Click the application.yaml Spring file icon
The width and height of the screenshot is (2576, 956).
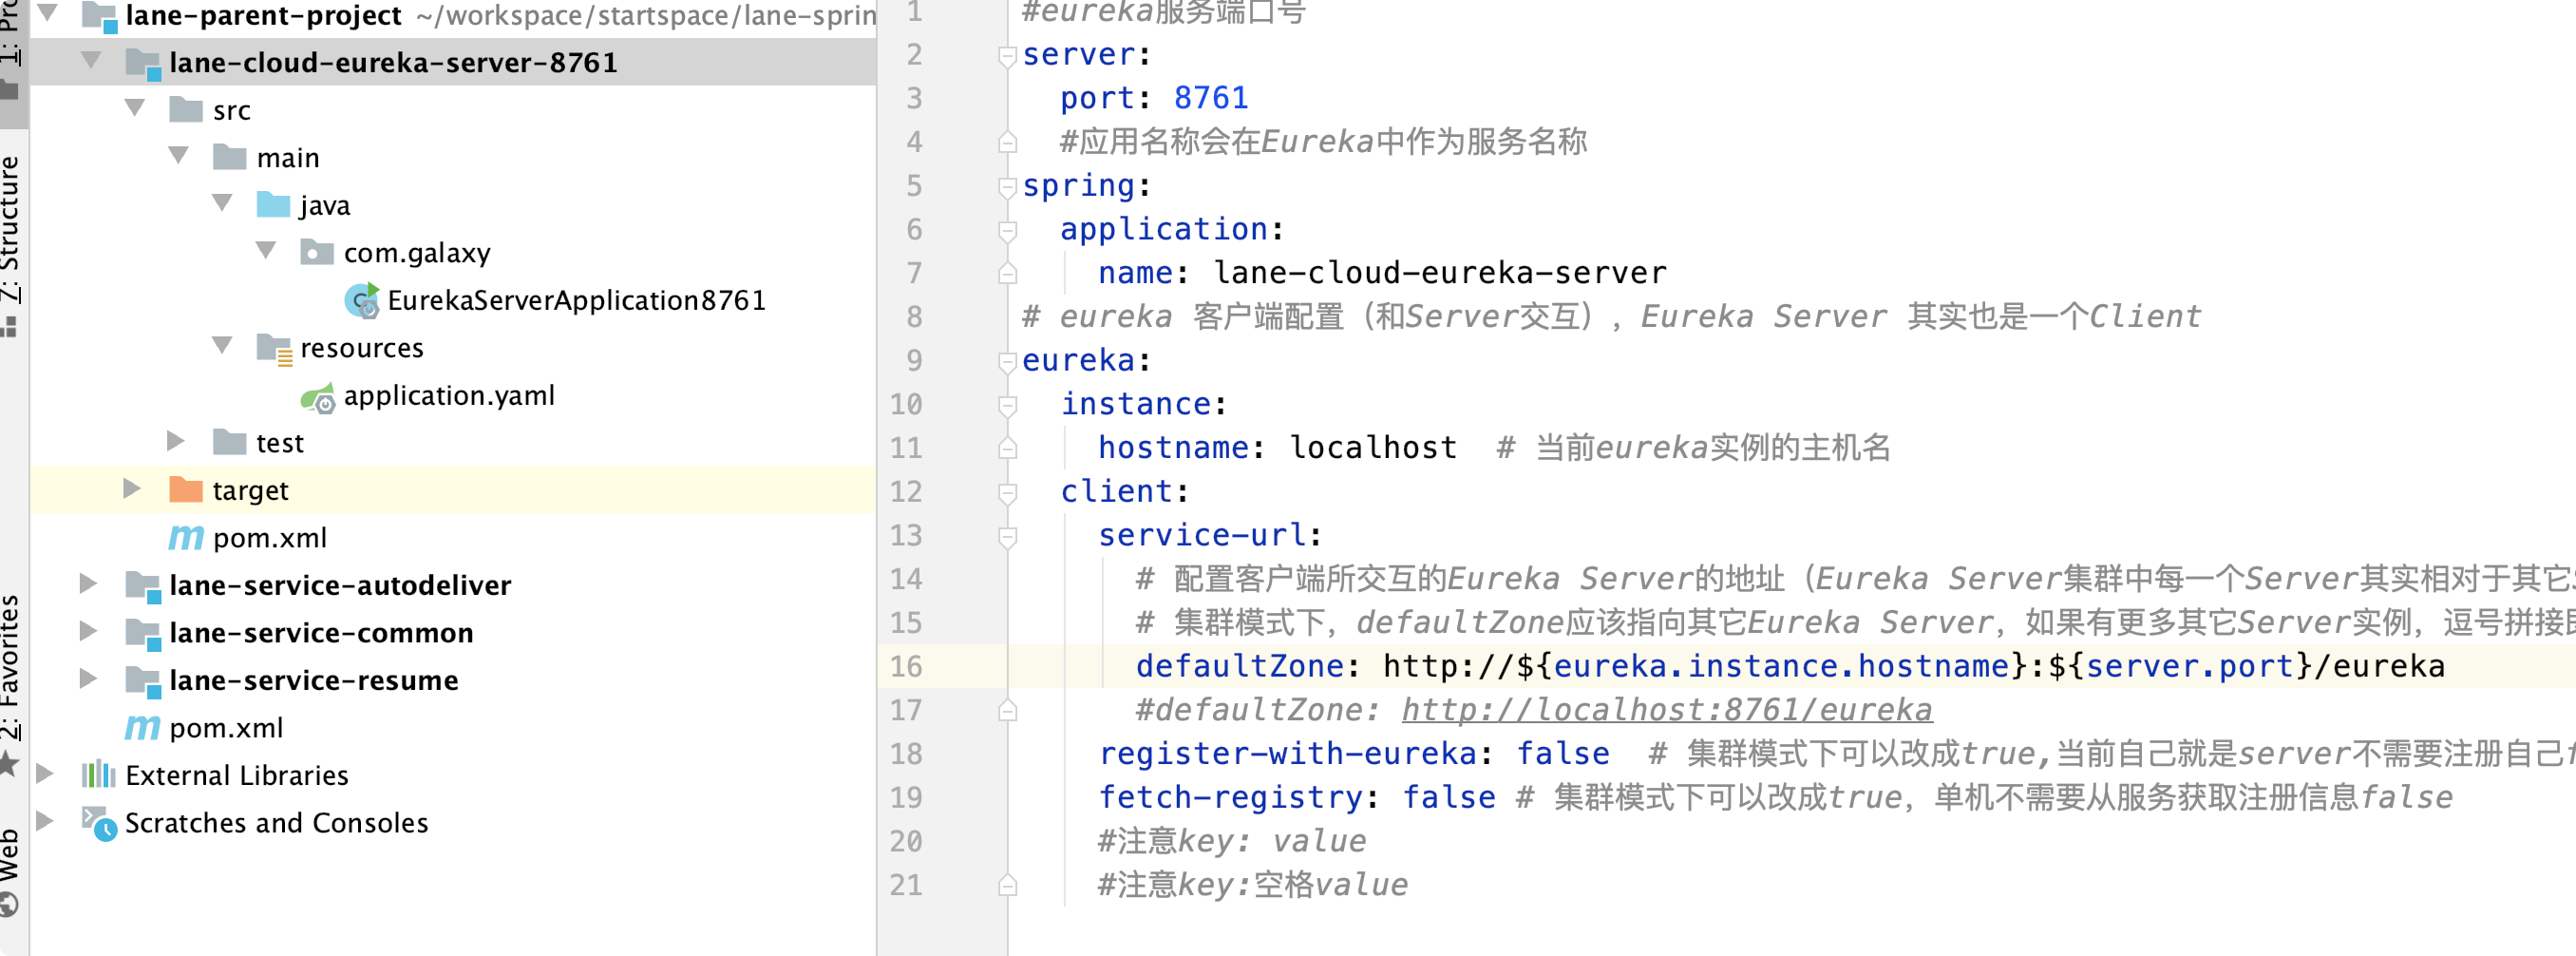(318, 396)
